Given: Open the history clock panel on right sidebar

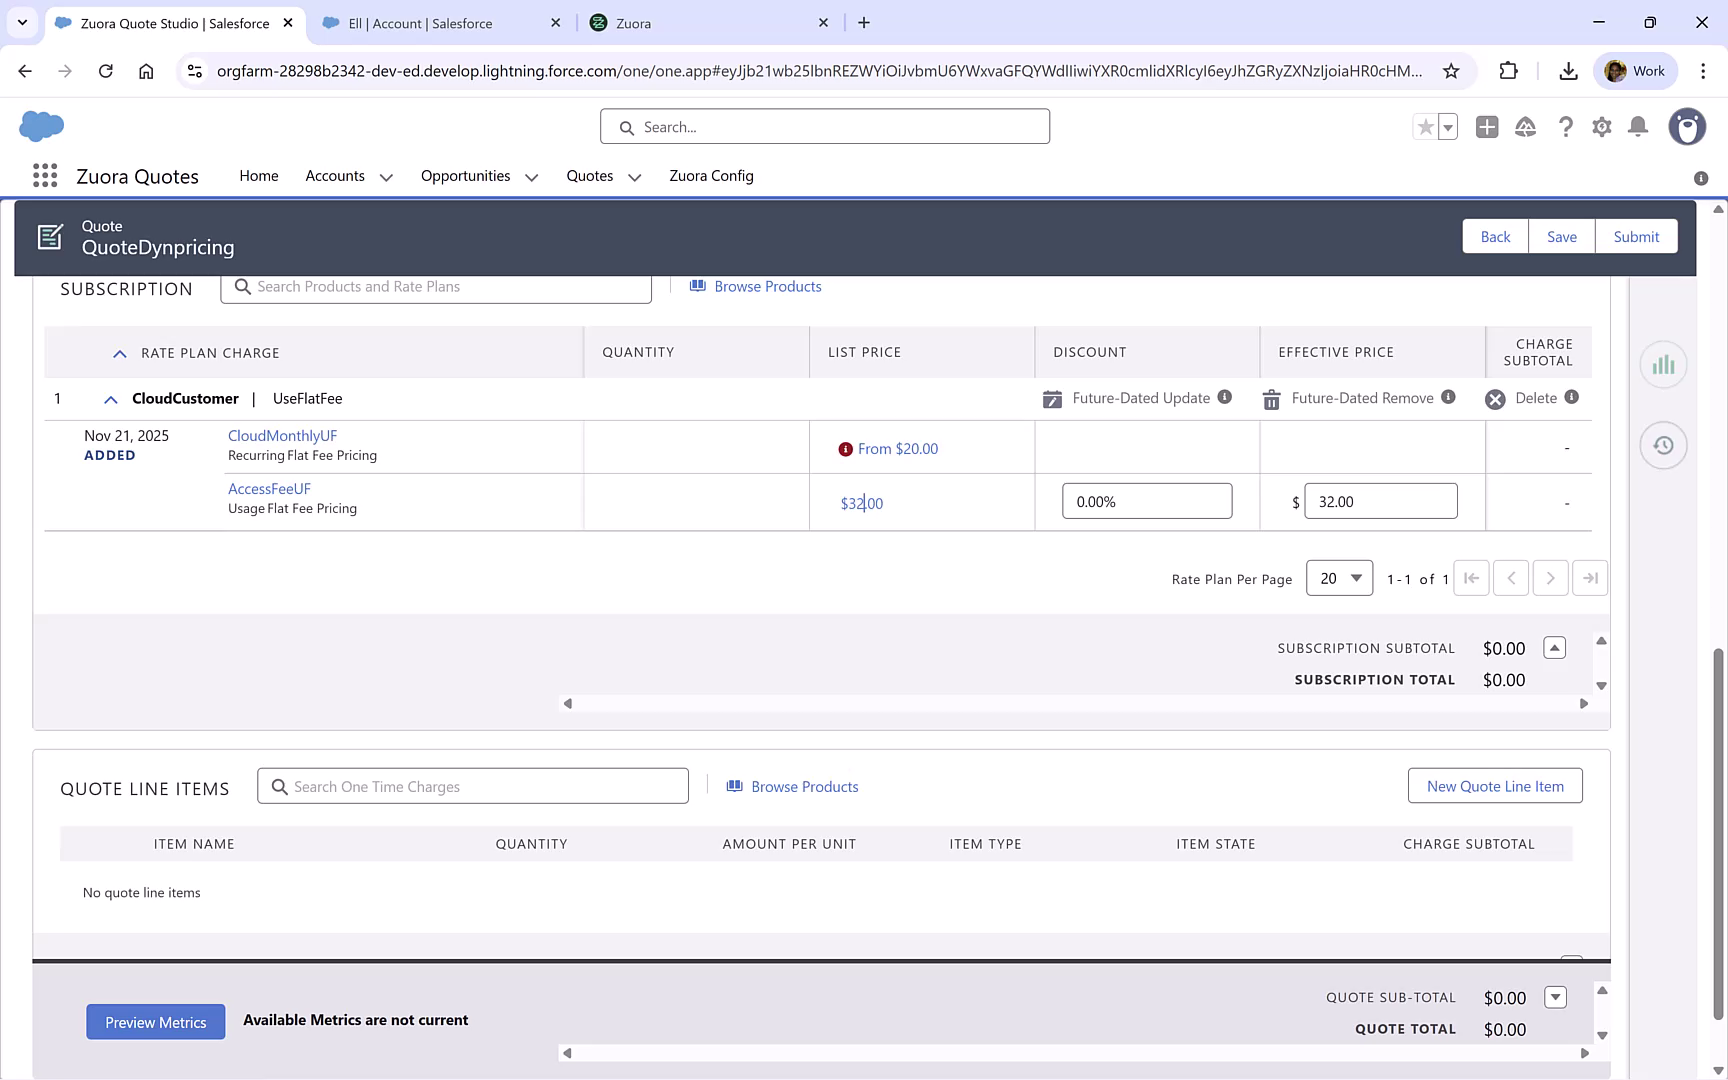Looking at the screenshot, I should click(1663, 445).
